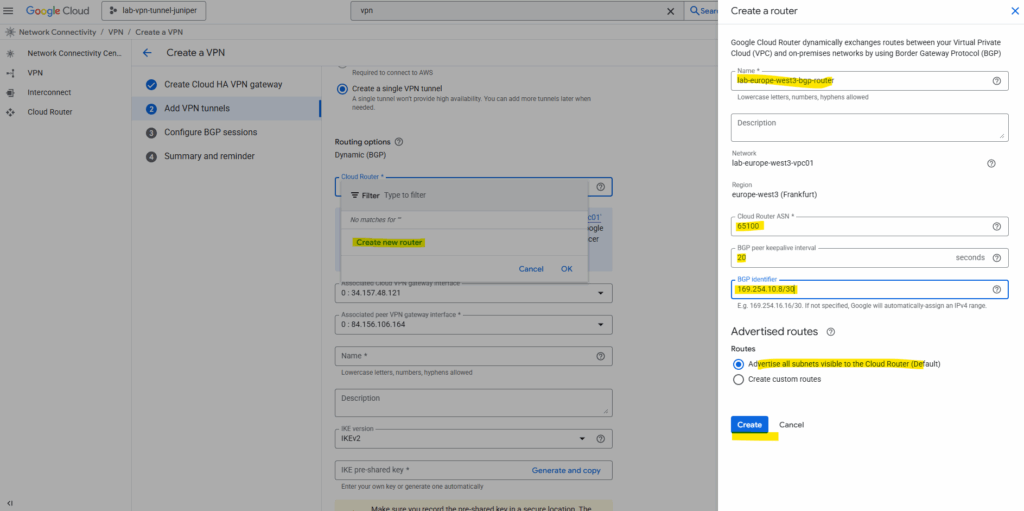Image resolution: width=1024 pixels, height=511 pixels.
Task: Click help icon in Cloud Router ASN field
Action: [996, 226]
